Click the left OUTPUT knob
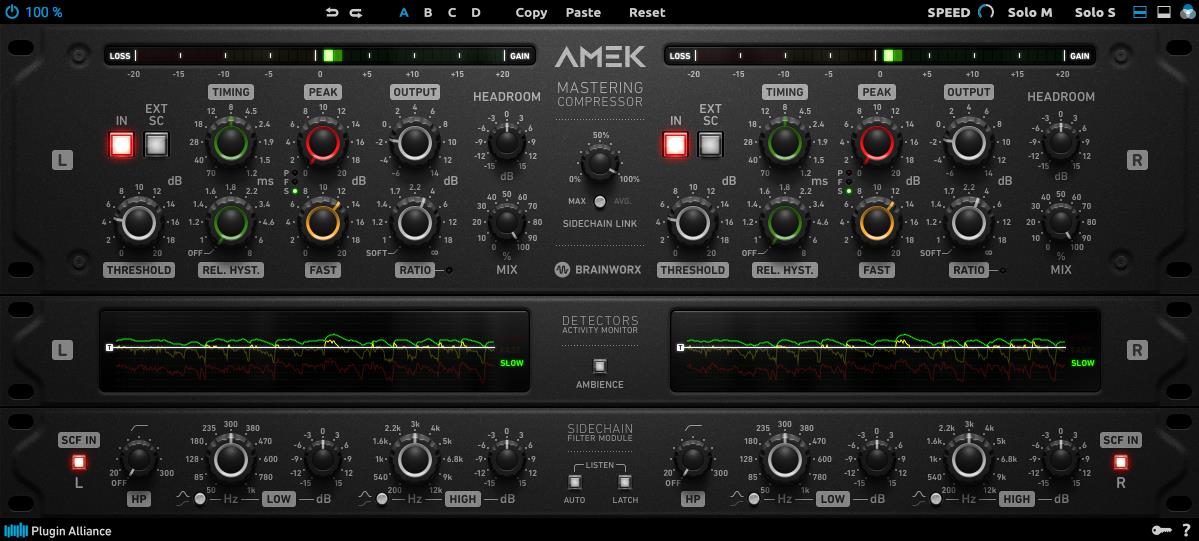Viewport: 1199px width, 541px height. pos(414,142)
